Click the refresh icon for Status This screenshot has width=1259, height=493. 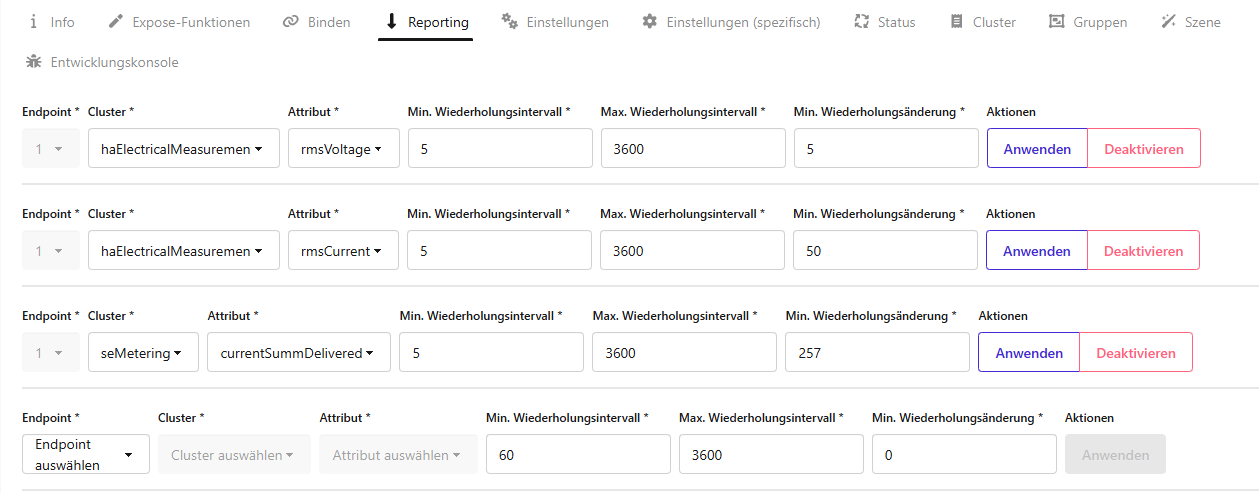pos(861,22)
